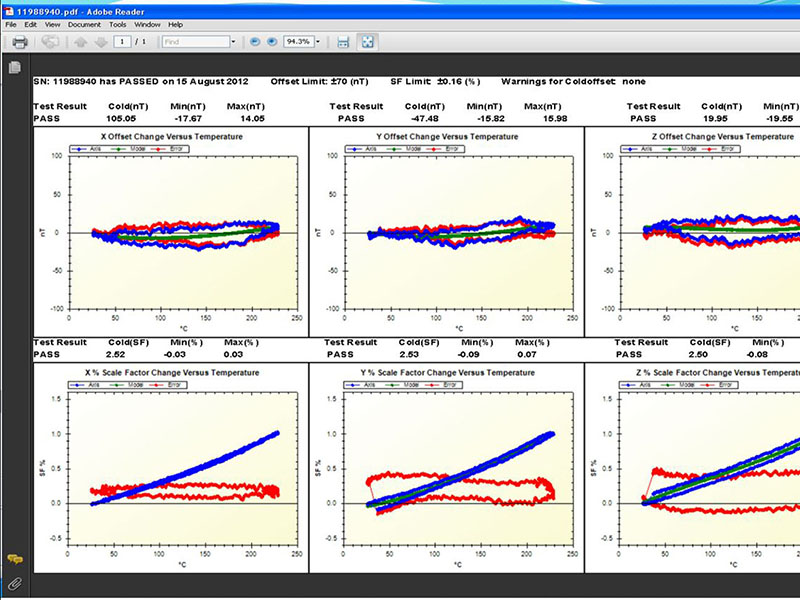Select the fit one full page icon
The image size is (800, 600).
point(367,42)
